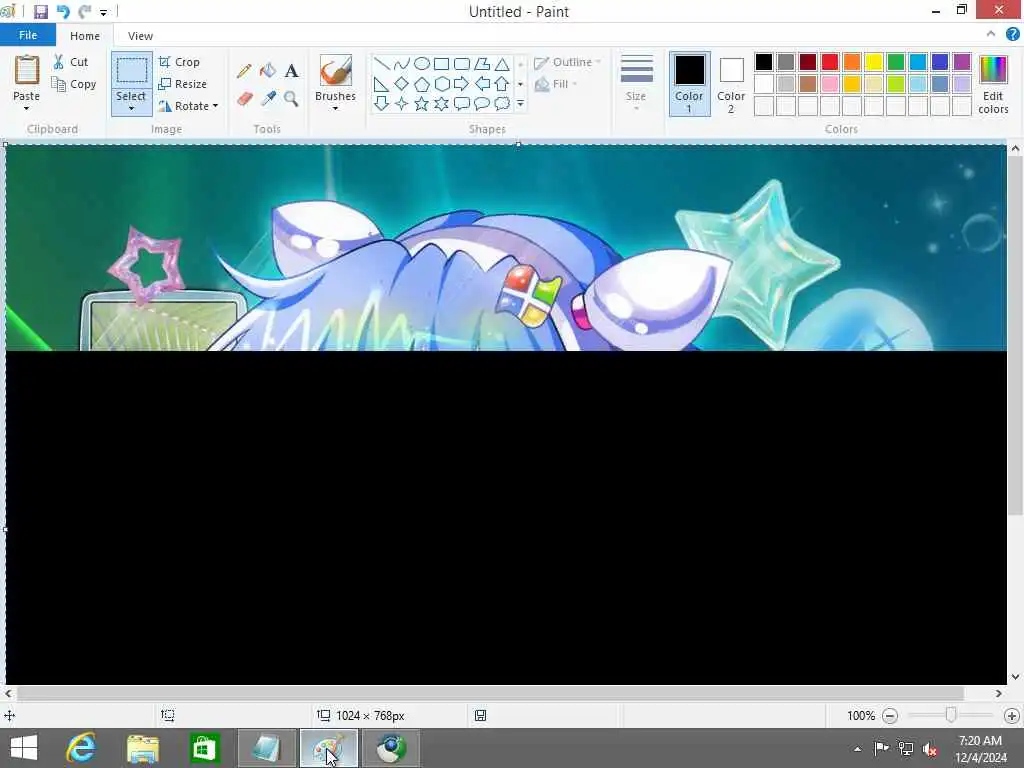
Task: Choose the Oval callout shape
Action: click(x=482, y=103)
